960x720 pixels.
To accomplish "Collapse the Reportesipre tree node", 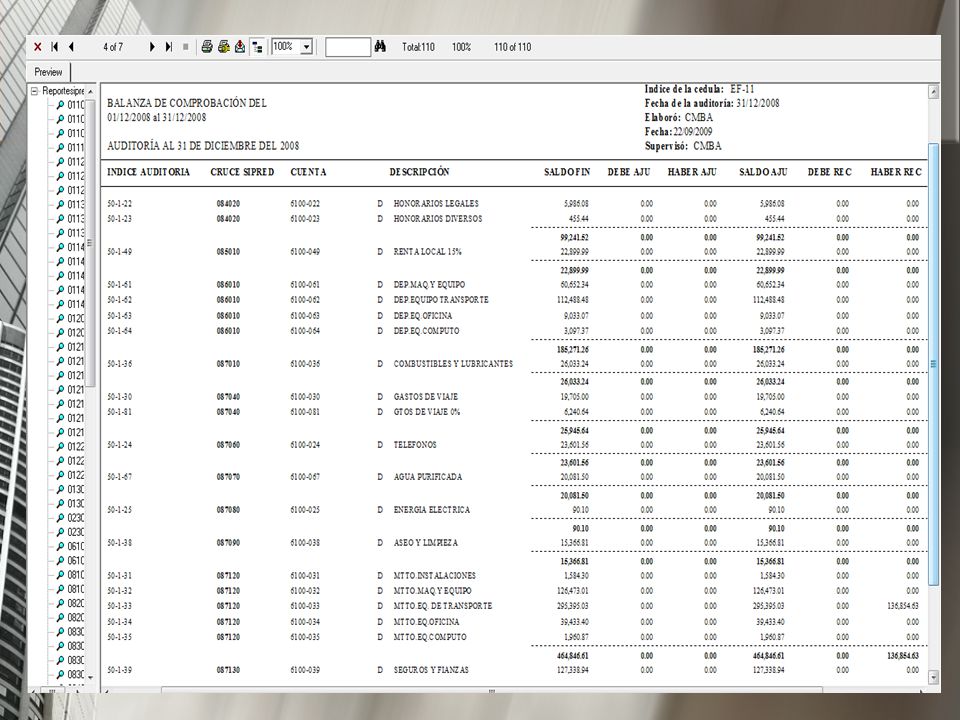I will pos(34,91).
